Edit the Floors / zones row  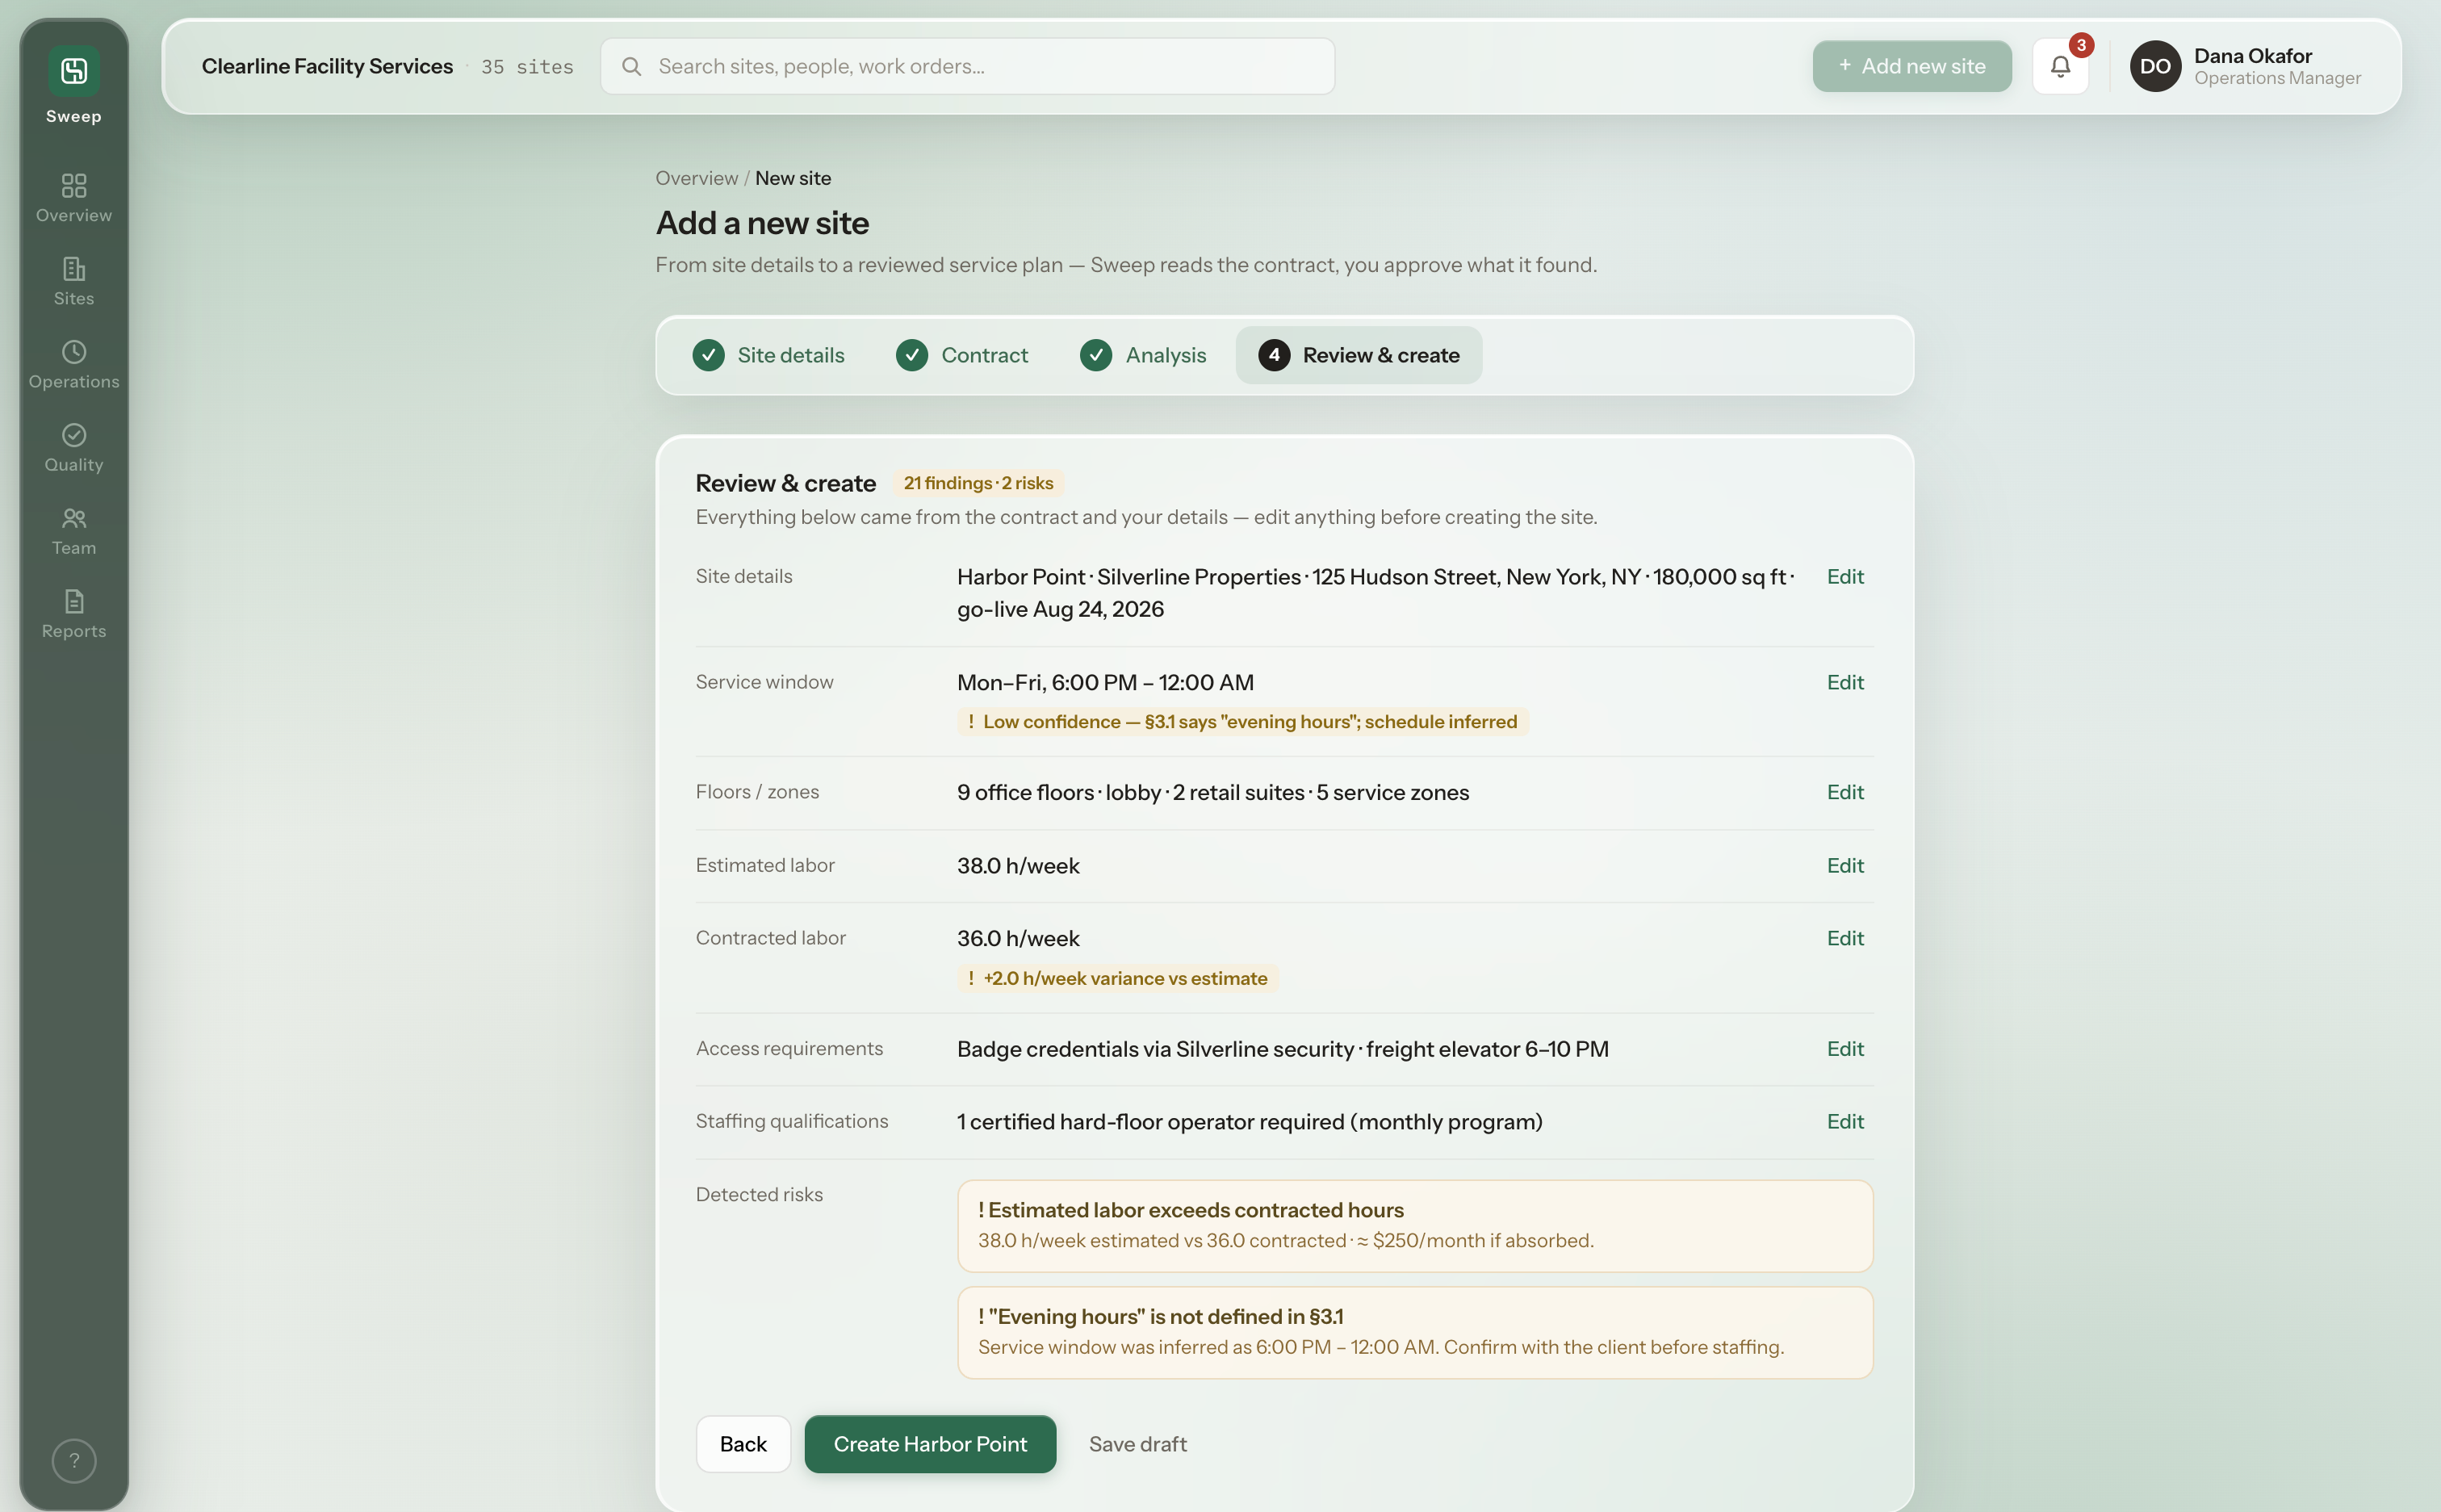[1845, 792]
